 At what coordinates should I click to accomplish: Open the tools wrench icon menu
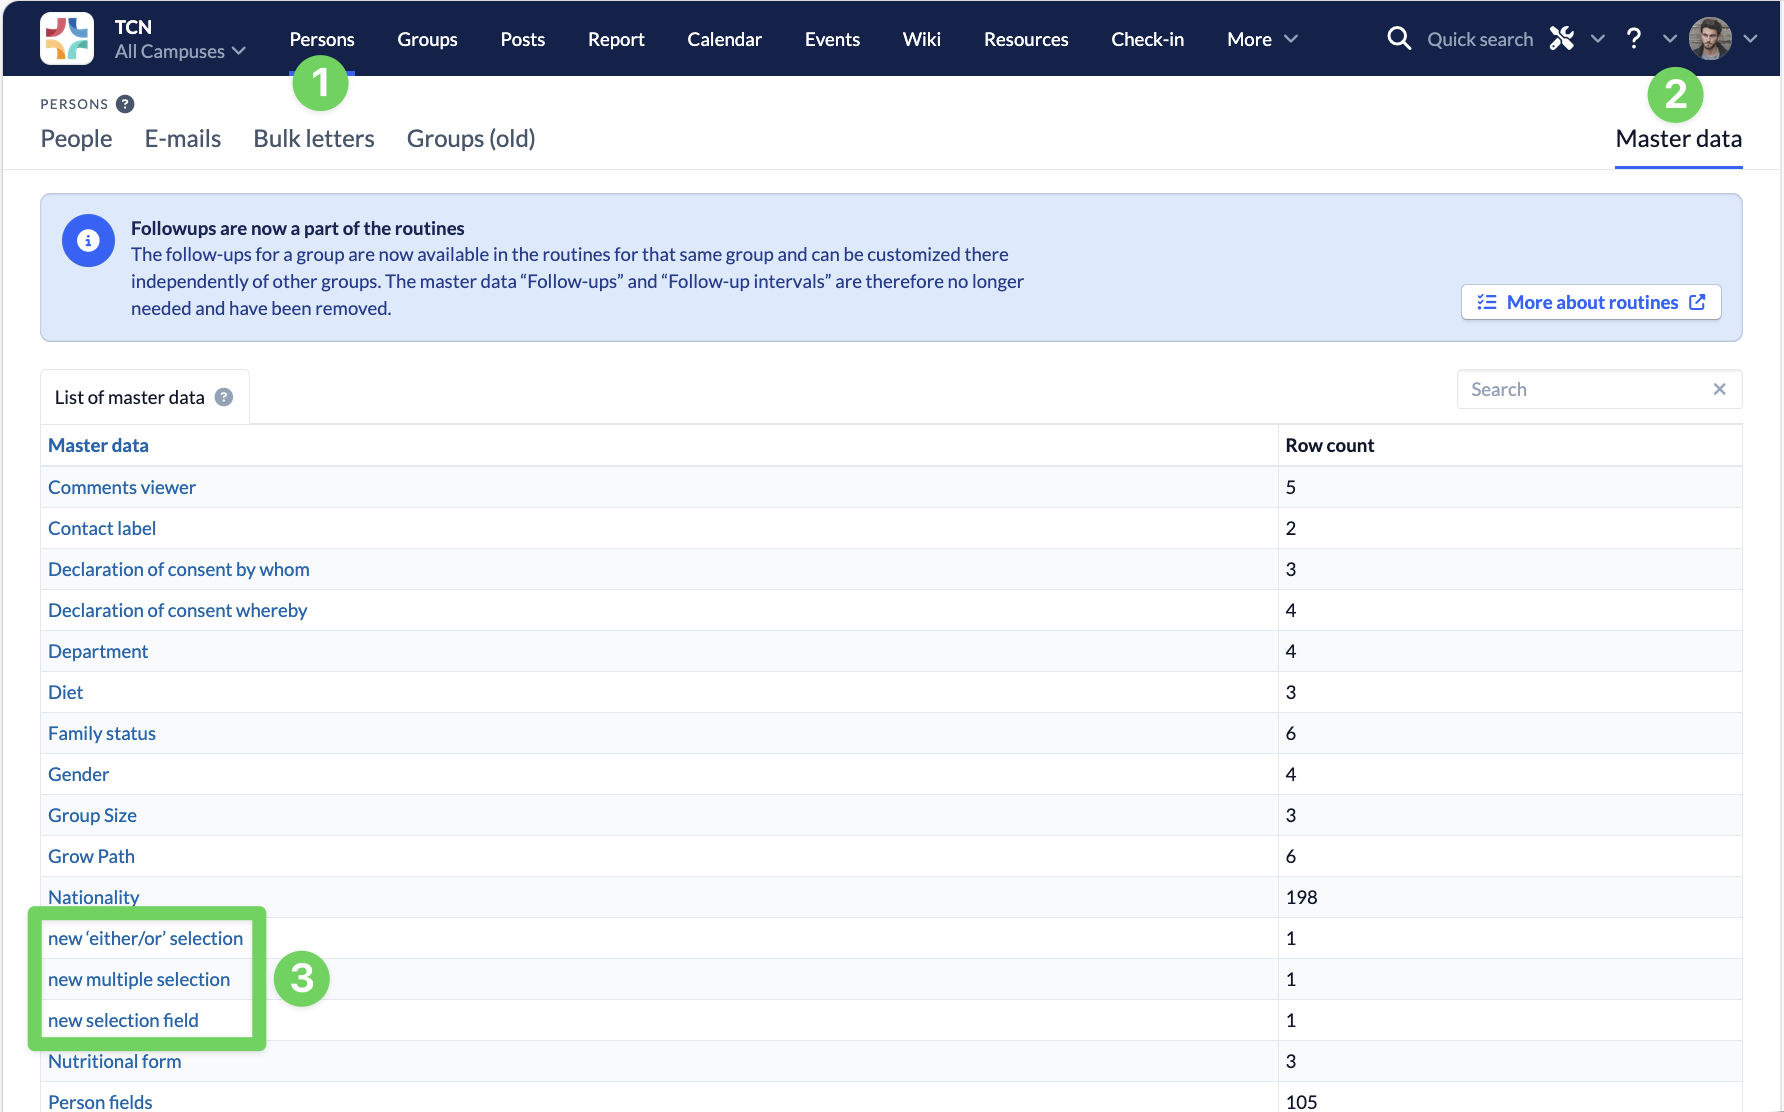click(x=1562, y=39)
